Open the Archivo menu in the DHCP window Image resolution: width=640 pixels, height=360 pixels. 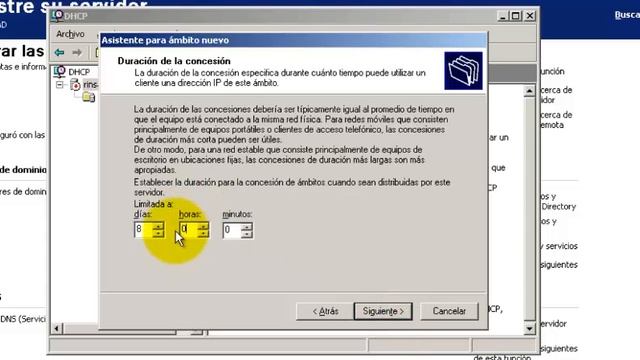70,34
